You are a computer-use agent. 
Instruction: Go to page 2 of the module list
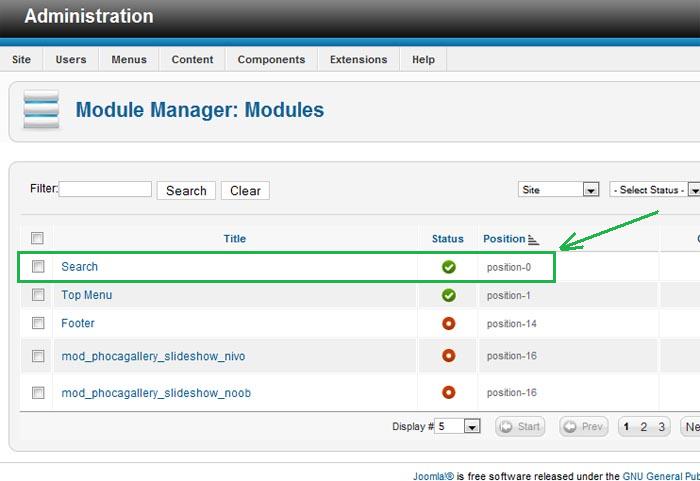(x=644, y=427)
